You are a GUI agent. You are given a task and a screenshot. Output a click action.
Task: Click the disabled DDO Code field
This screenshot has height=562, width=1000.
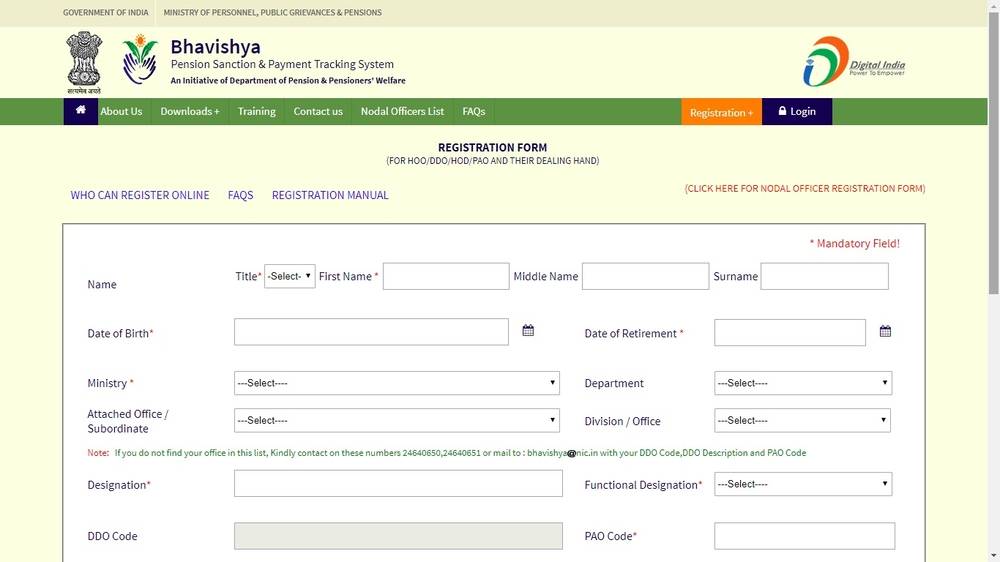click(398, 536)
